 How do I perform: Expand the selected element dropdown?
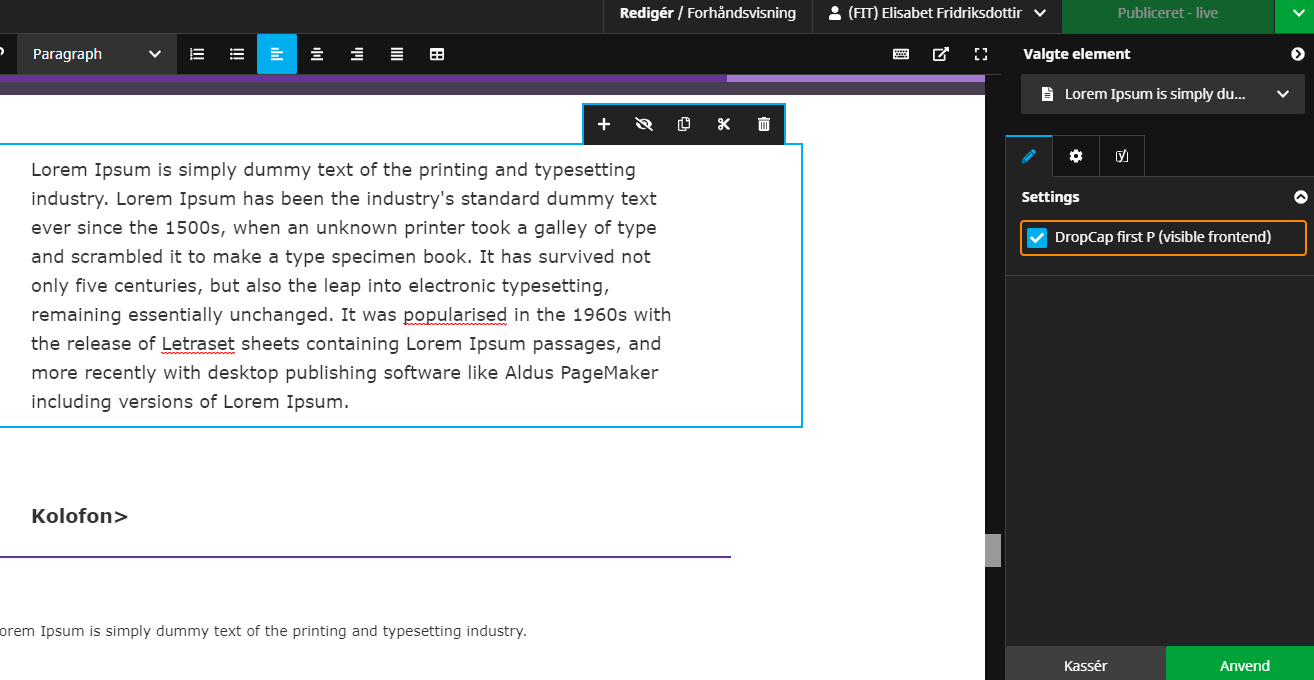click(x=1163, y=94)
